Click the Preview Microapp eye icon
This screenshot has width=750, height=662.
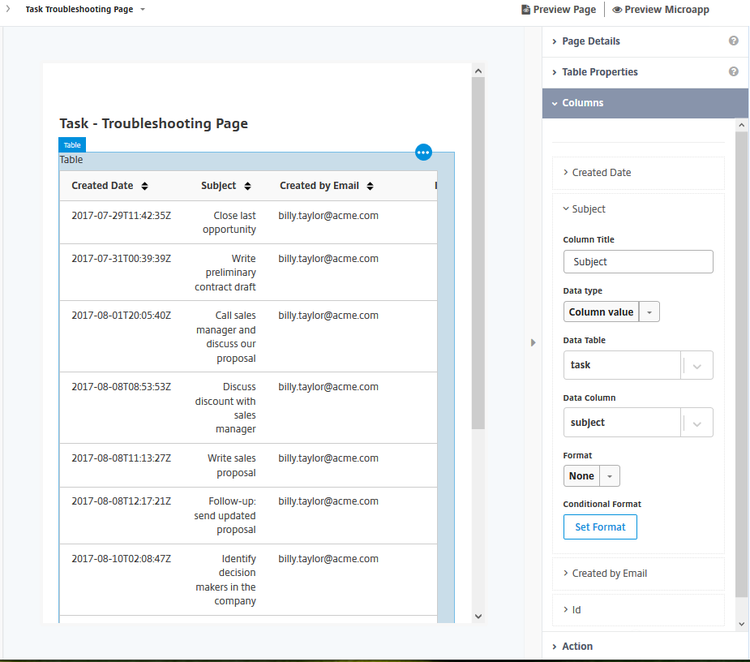617,10
